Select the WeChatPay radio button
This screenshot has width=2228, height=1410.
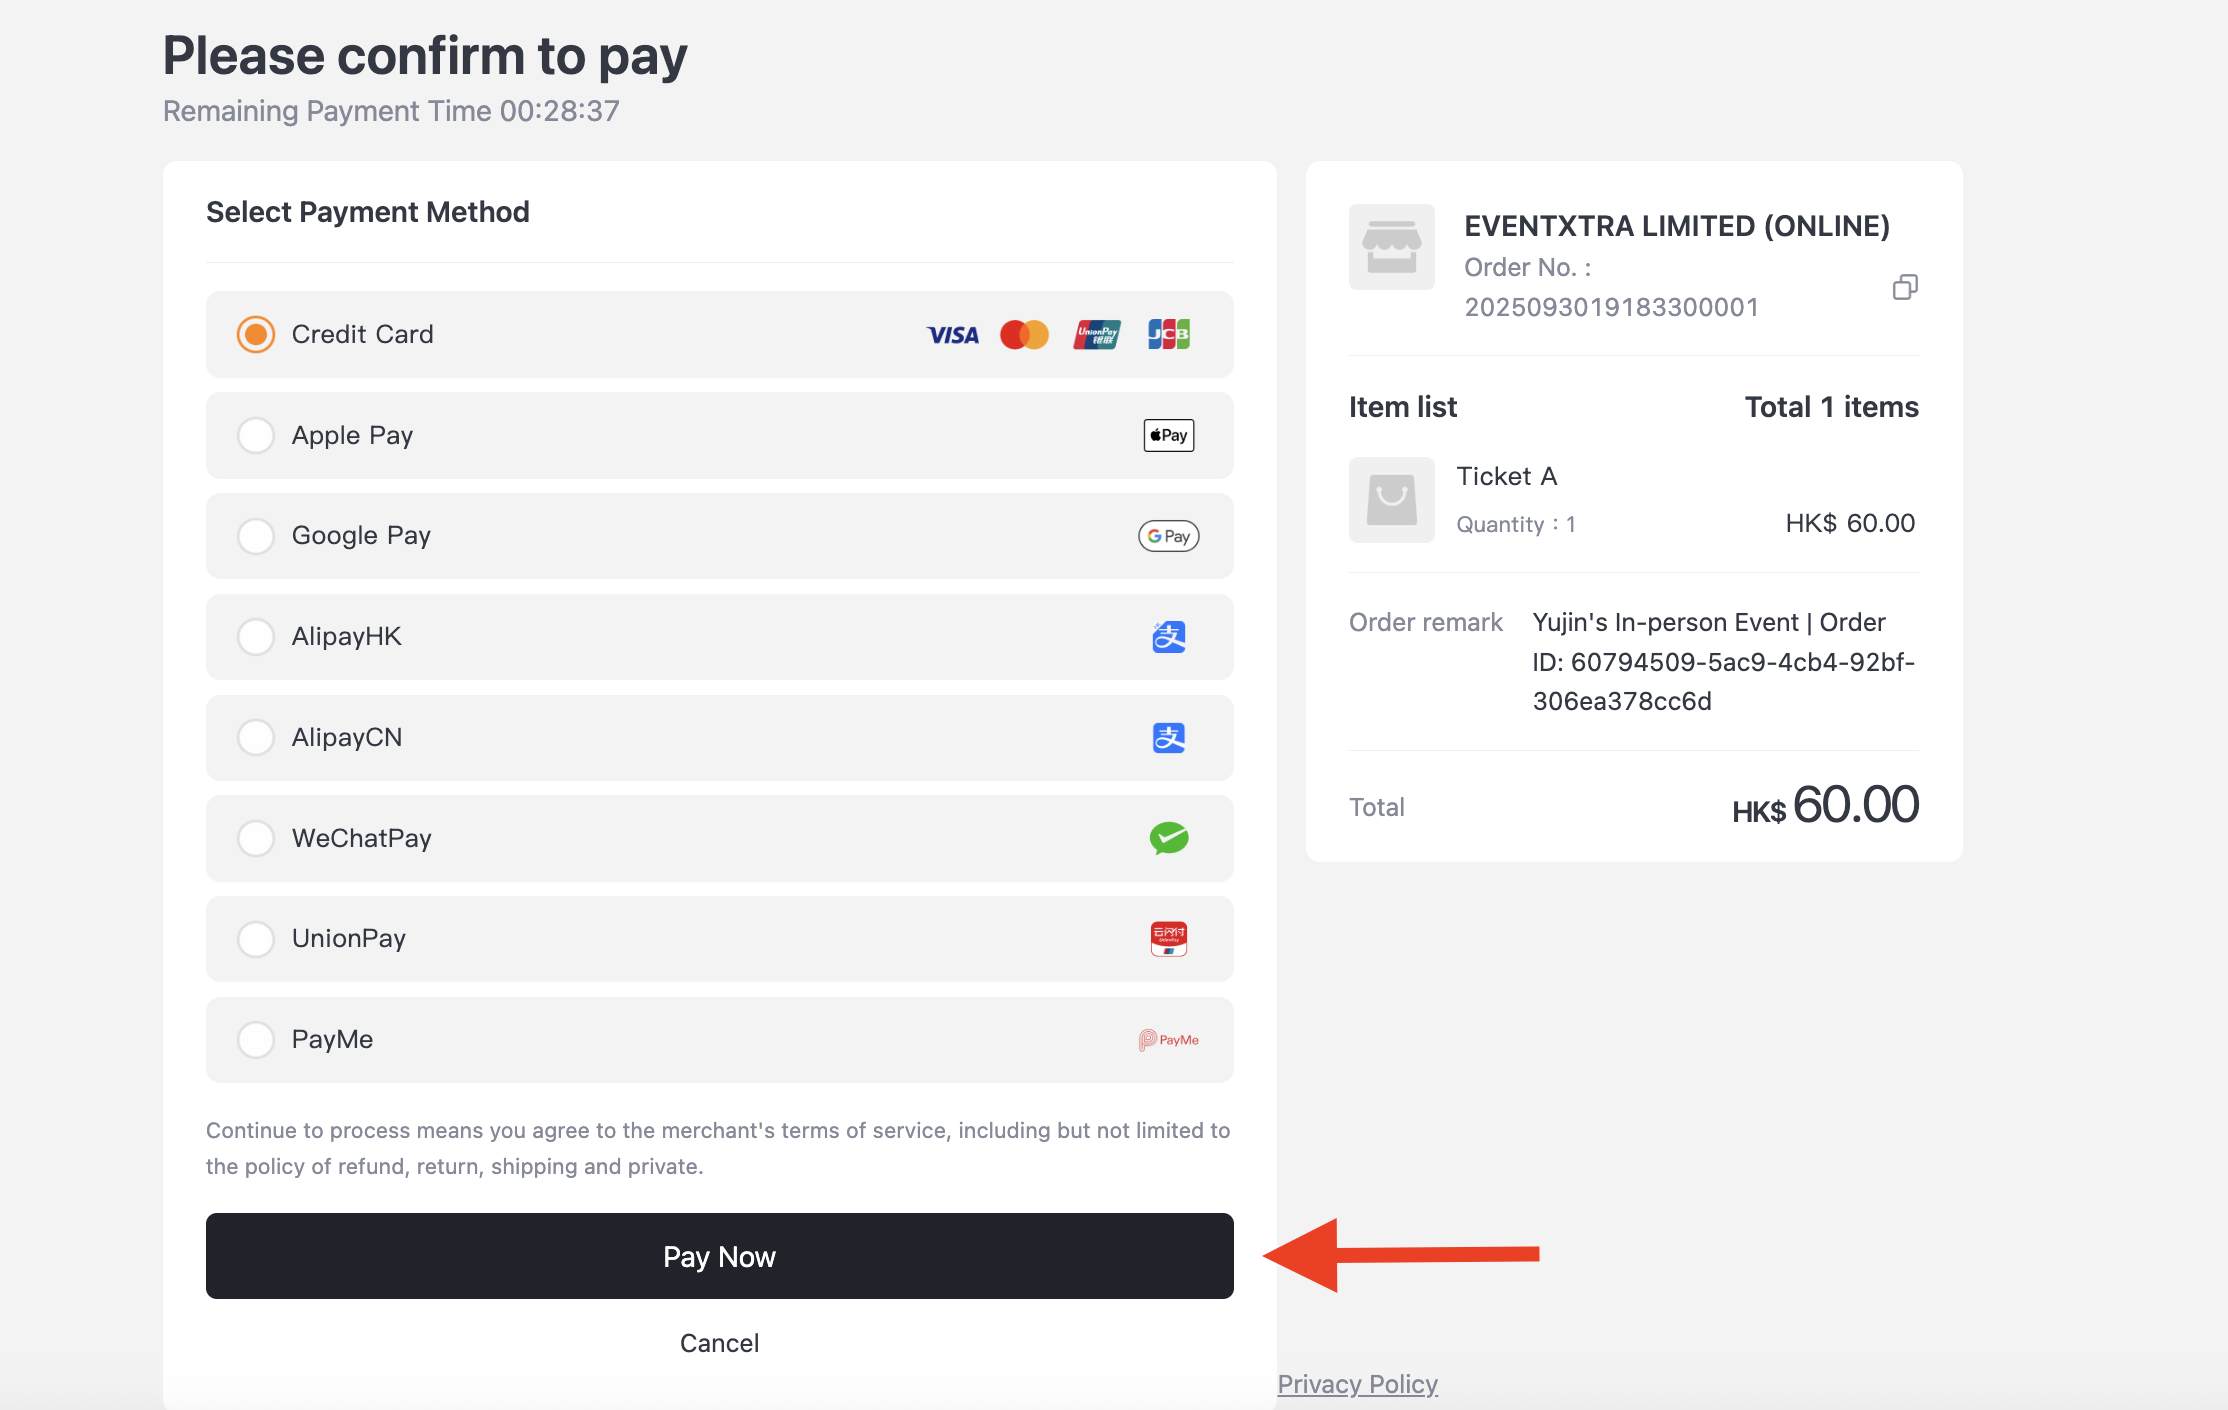(256, 838)
